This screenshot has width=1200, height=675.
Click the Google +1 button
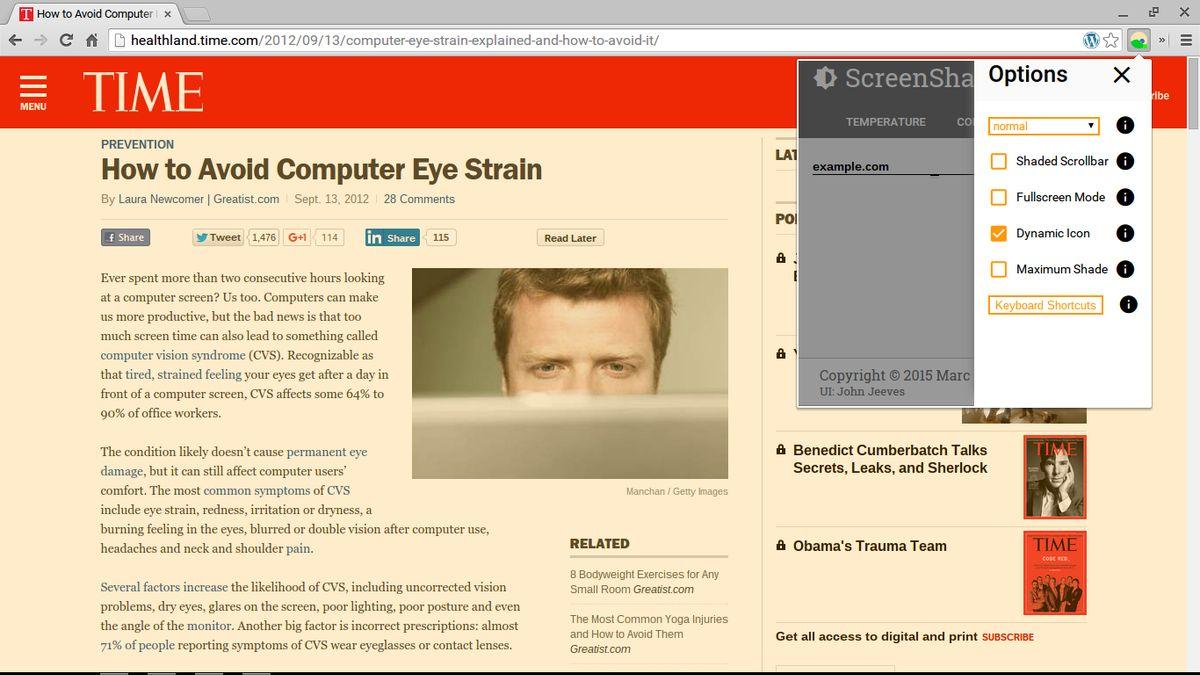click(x=298, y=238)
